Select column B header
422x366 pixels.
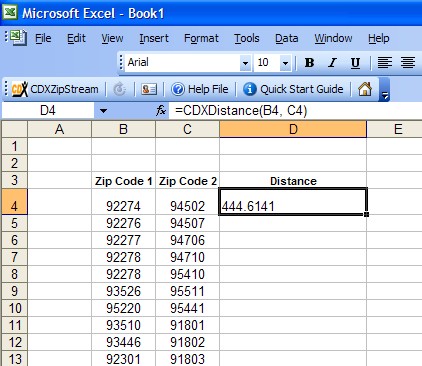pyautogui.click(x=123, y=129)
